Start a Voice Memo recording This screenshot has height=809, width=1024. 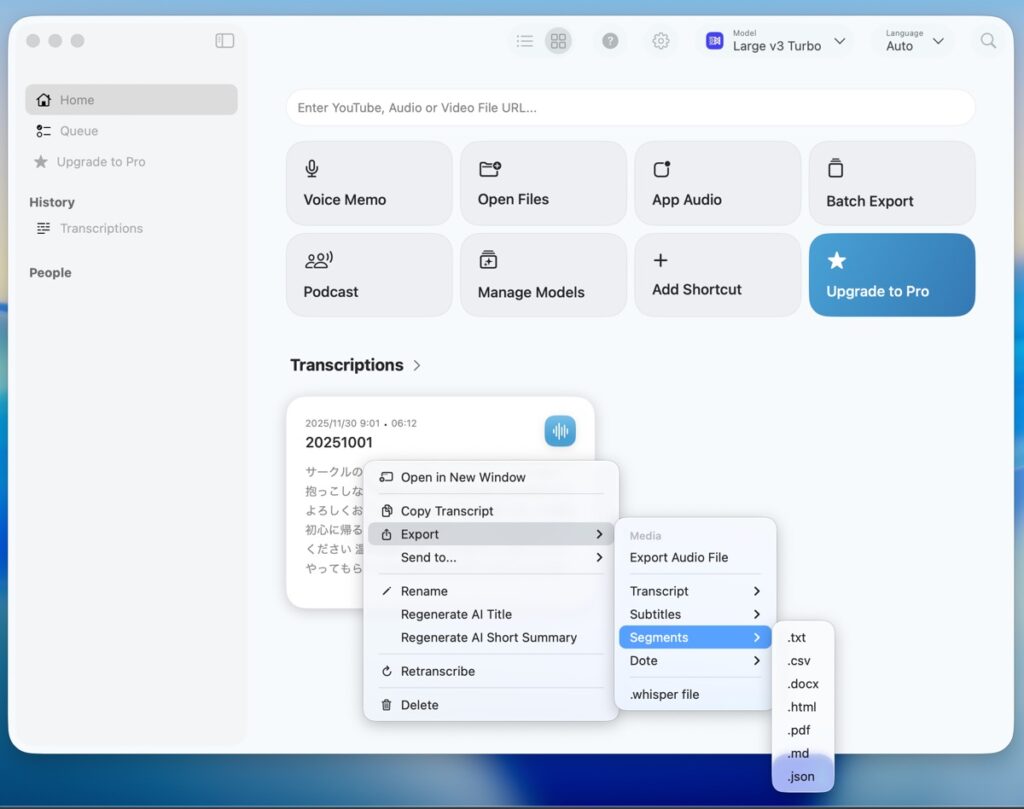[x=369, y=183]
